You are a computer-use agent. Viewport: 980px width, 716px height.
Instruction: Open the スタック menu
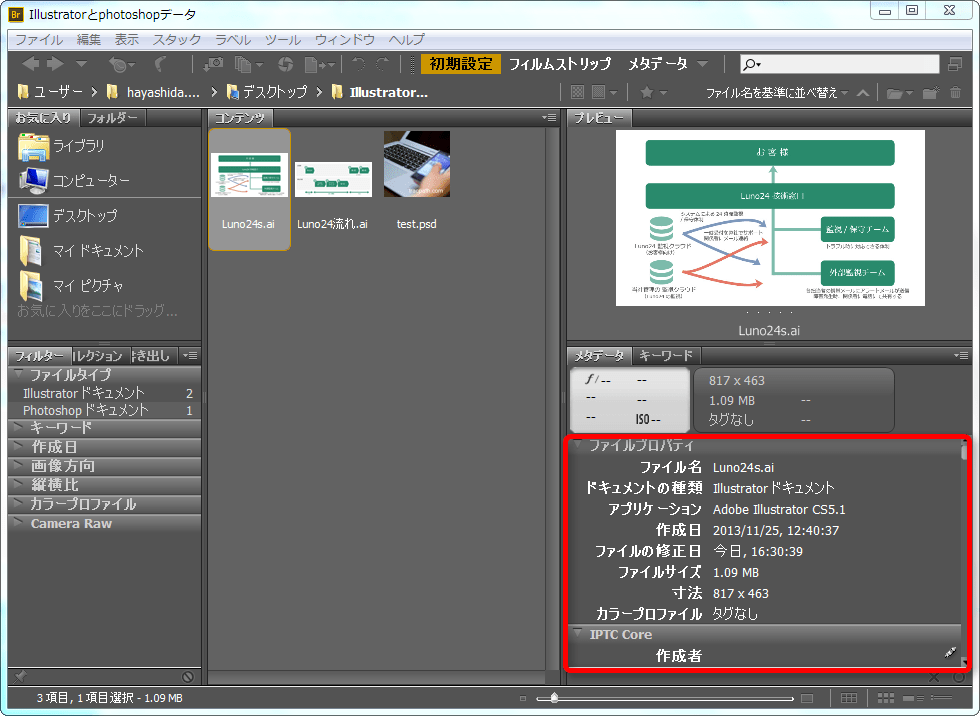coord(177,39)
